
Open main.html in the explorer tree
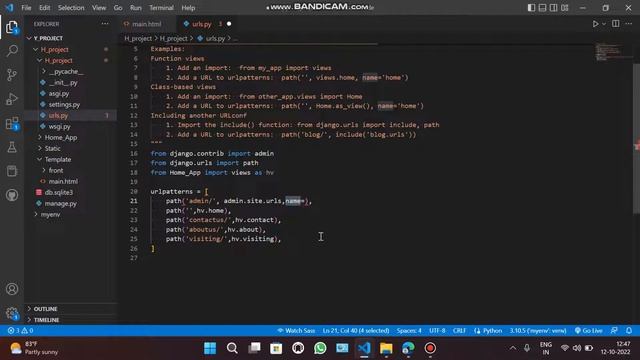[63, 182]
